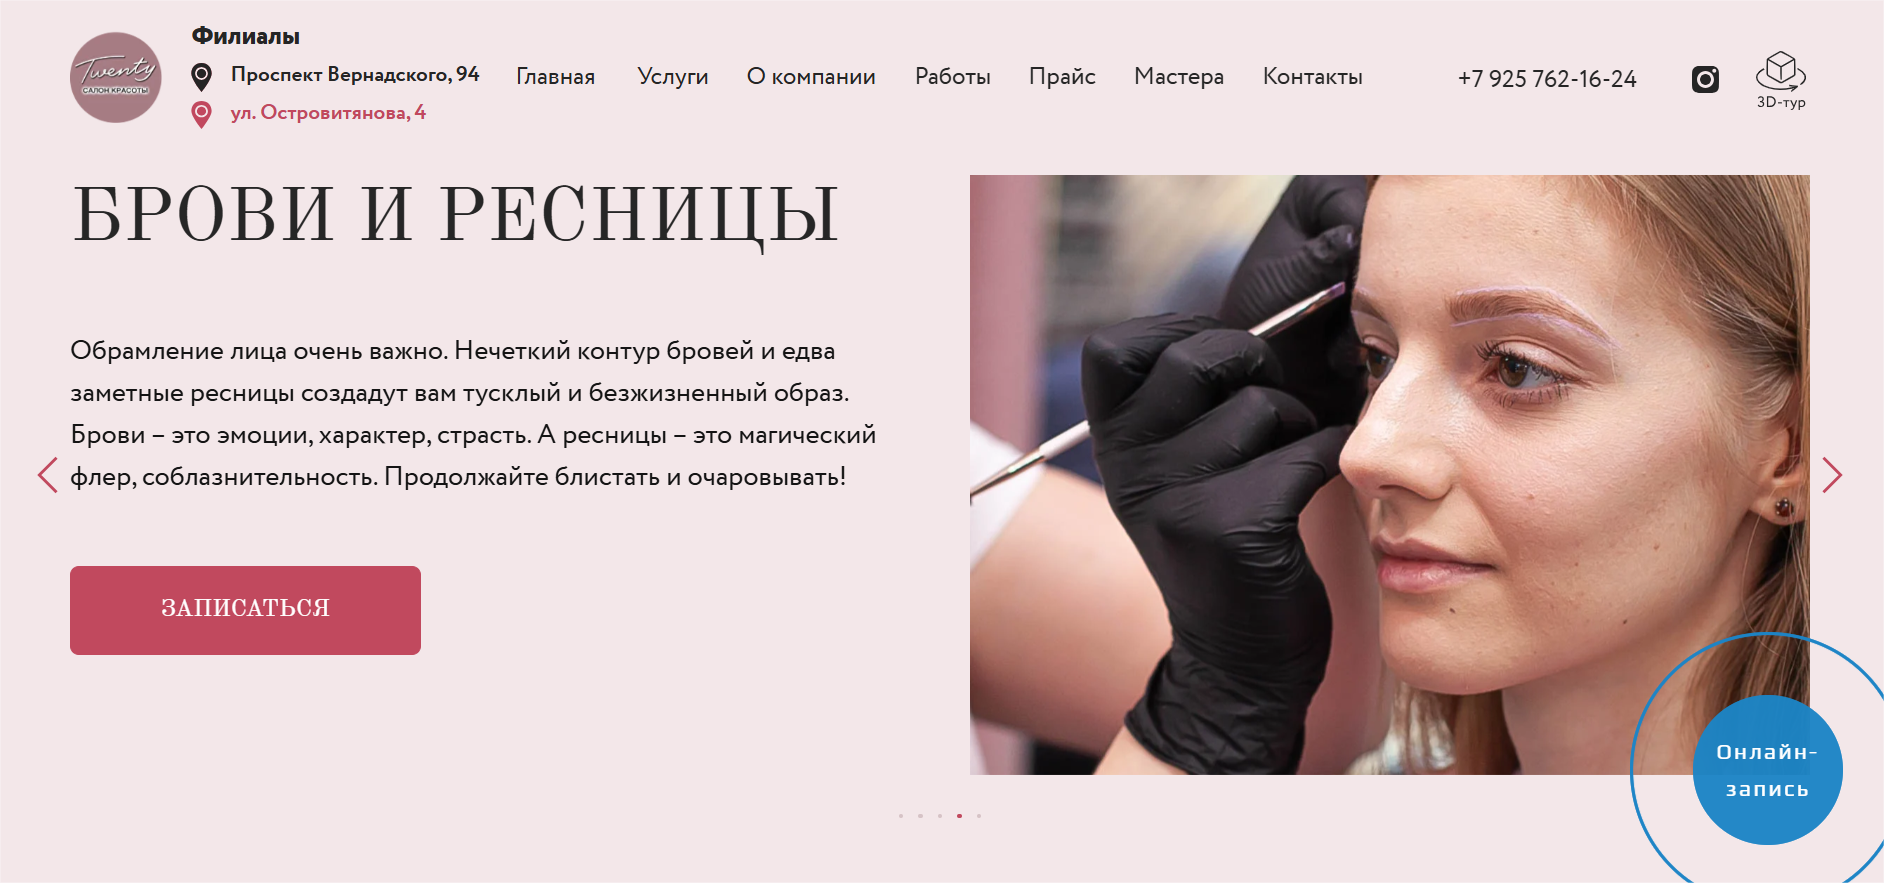1884x883 pixels.
Task: Go to the Прайс page
Action: (1062, 77)
